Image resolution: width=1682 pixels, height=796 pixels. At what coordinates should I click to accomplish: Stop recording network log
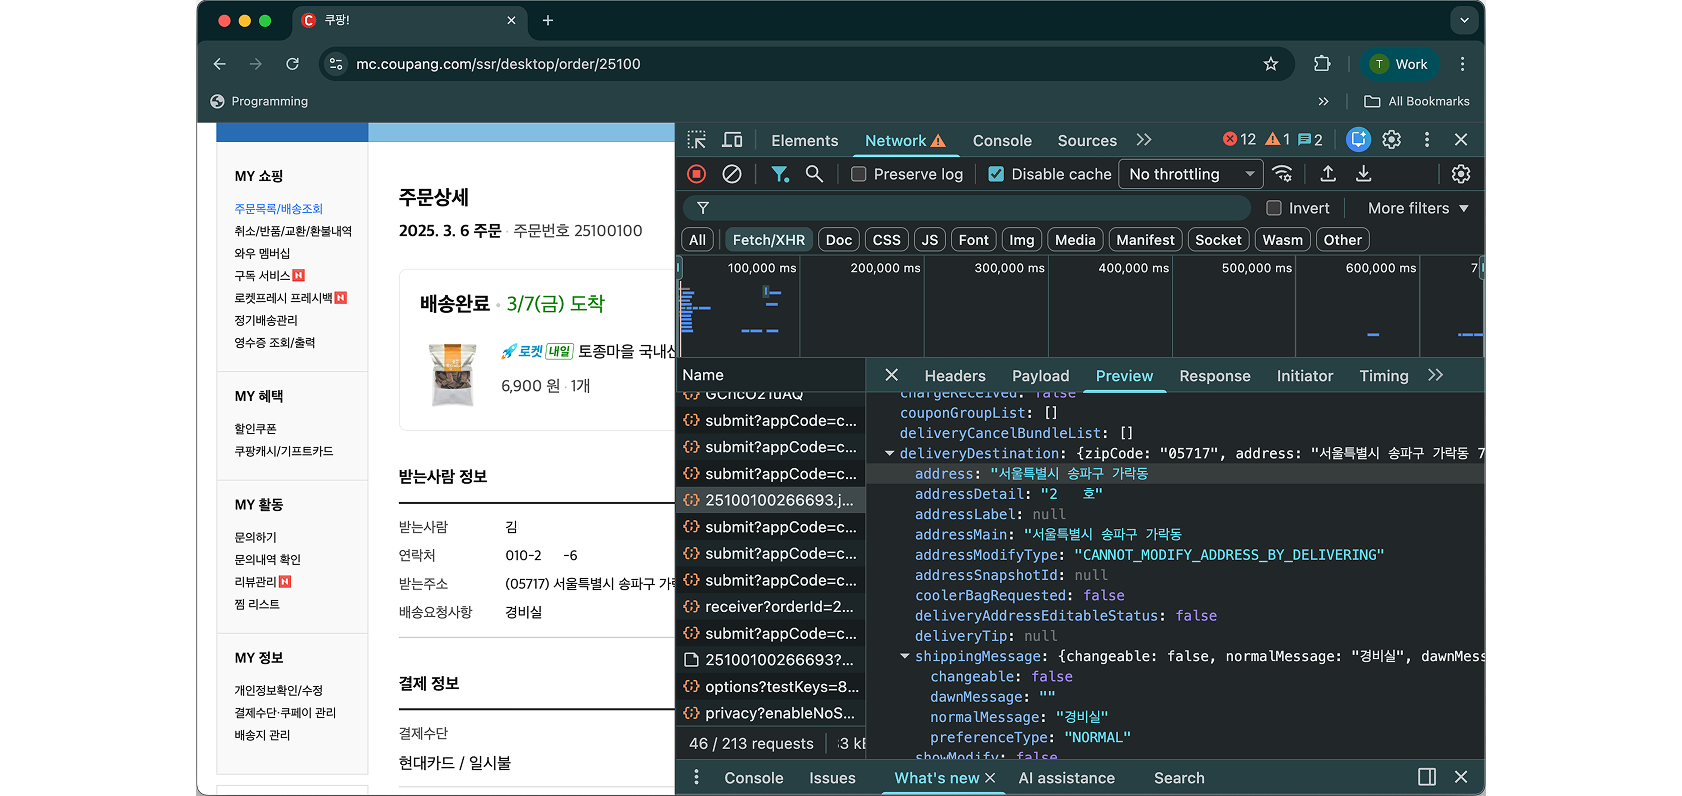pos(697,174)
